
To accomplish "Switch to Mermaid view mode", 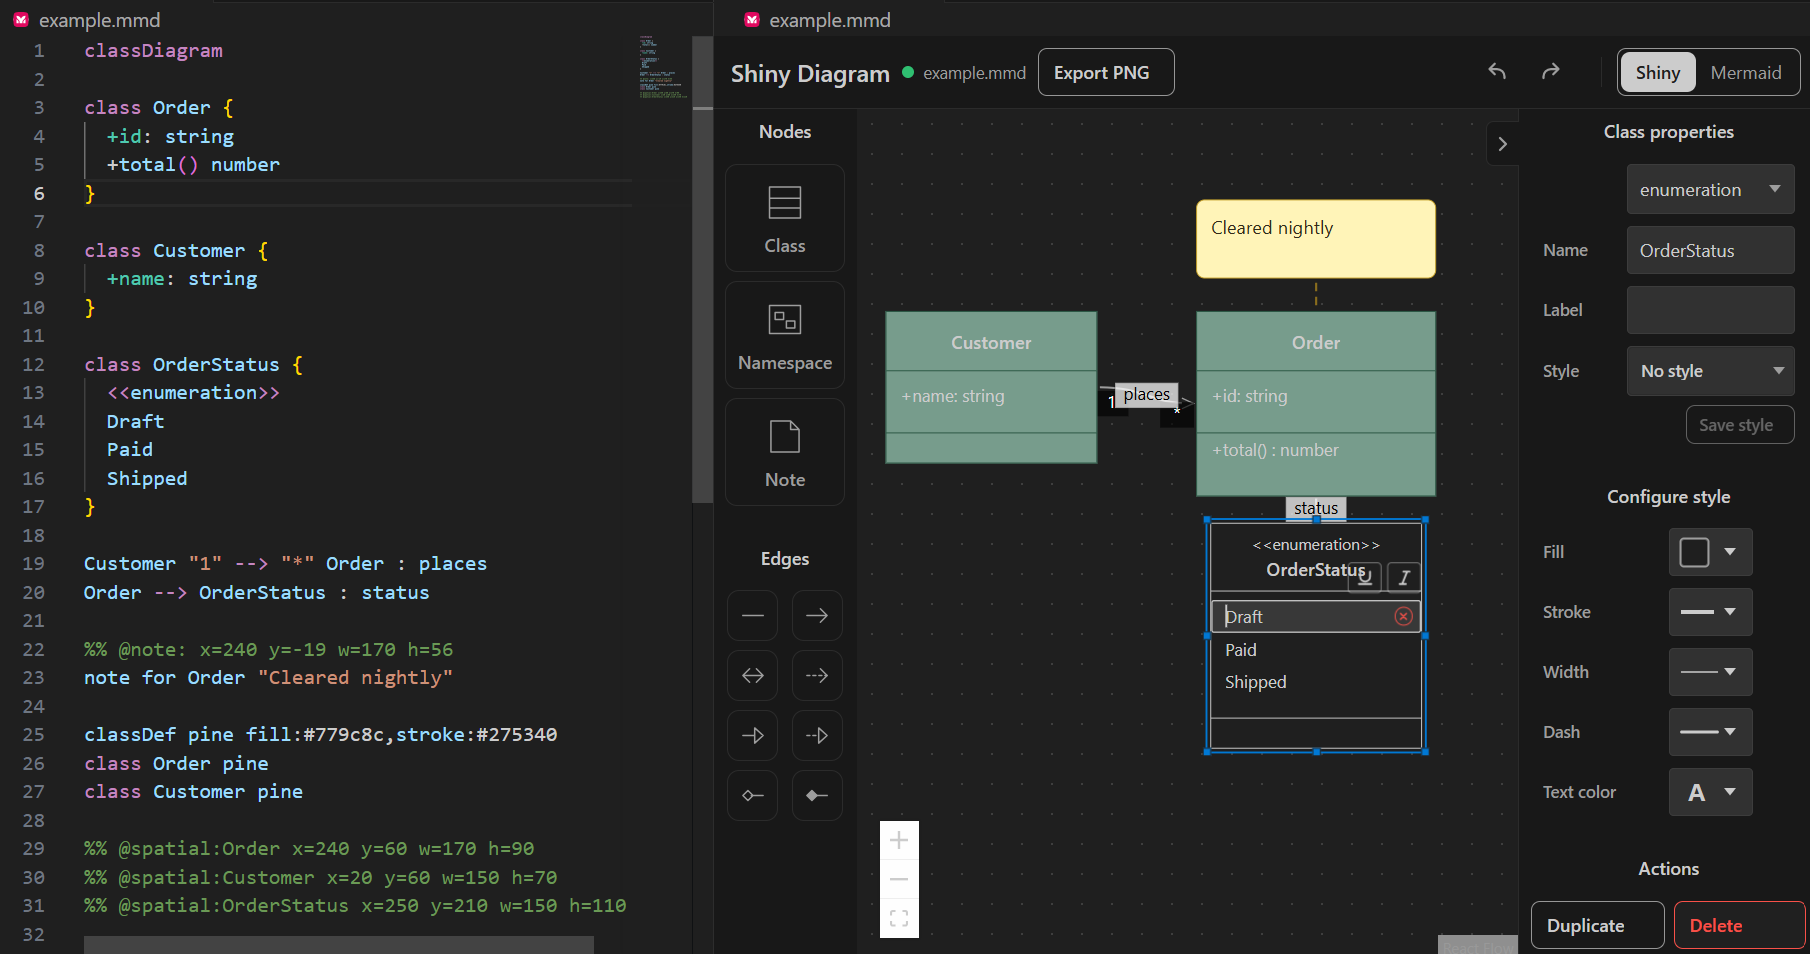I will tap(1746, 72).
